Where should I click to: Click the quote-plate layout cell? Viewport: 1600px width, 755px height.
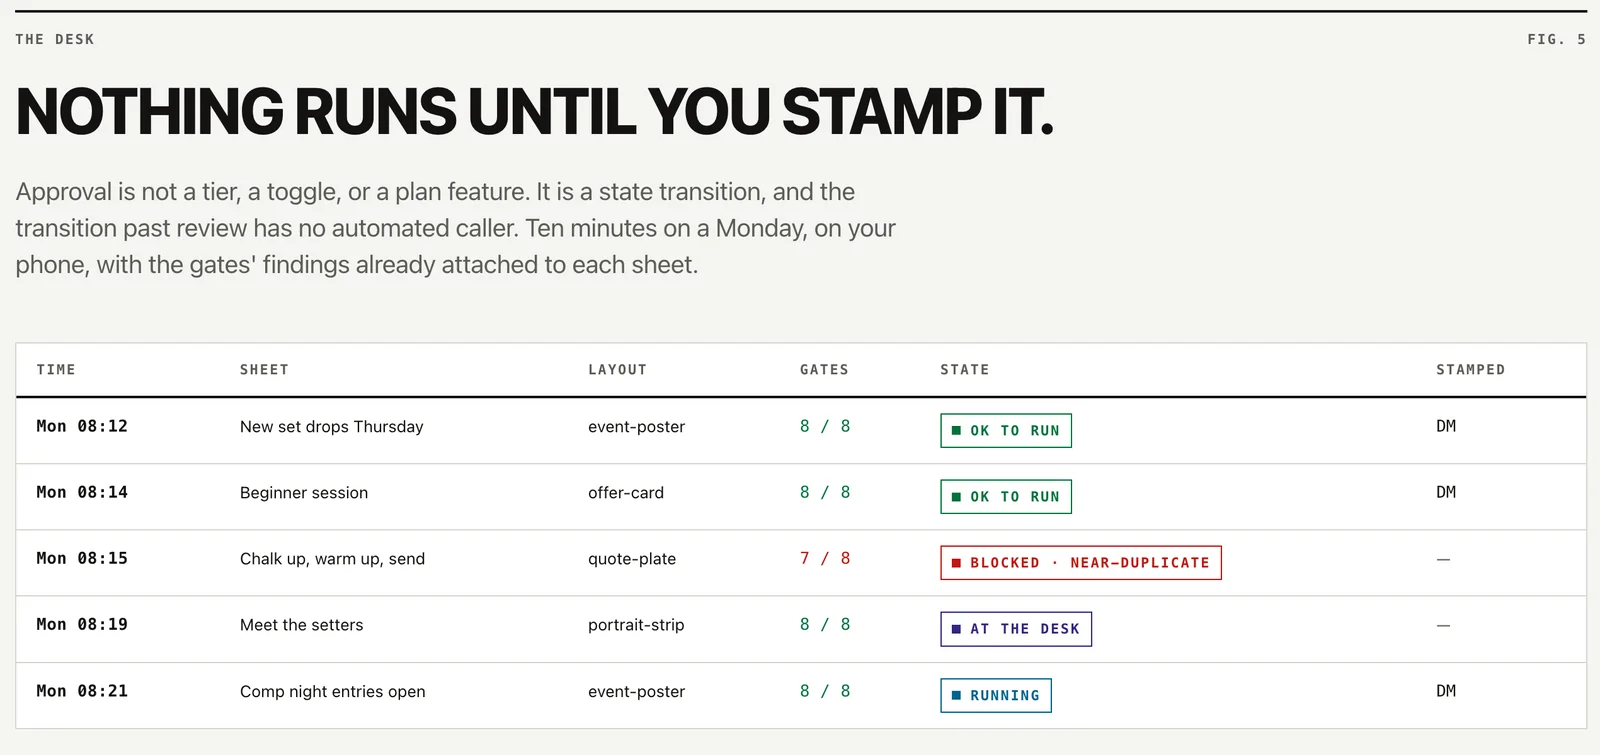pos(632,559)
